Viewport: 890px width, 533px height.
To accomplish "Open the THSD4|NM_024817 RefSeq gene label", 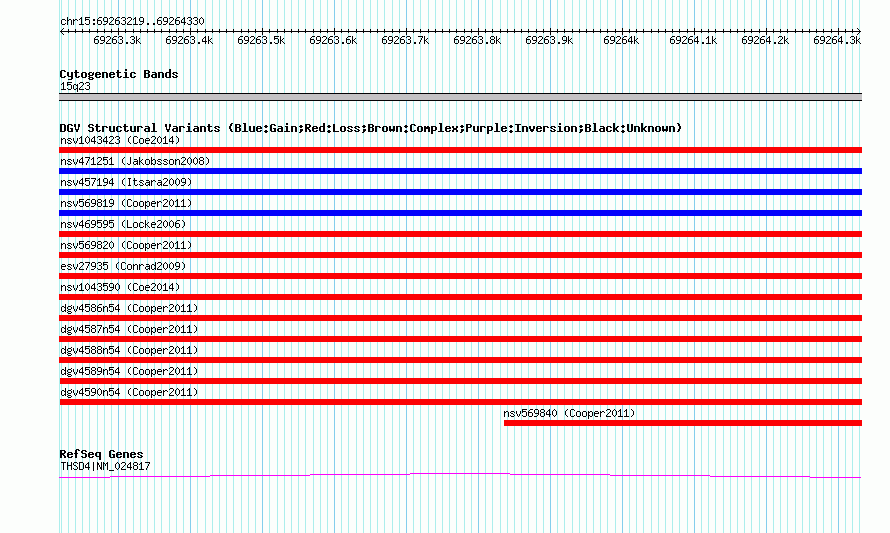I will click(106, 467).
